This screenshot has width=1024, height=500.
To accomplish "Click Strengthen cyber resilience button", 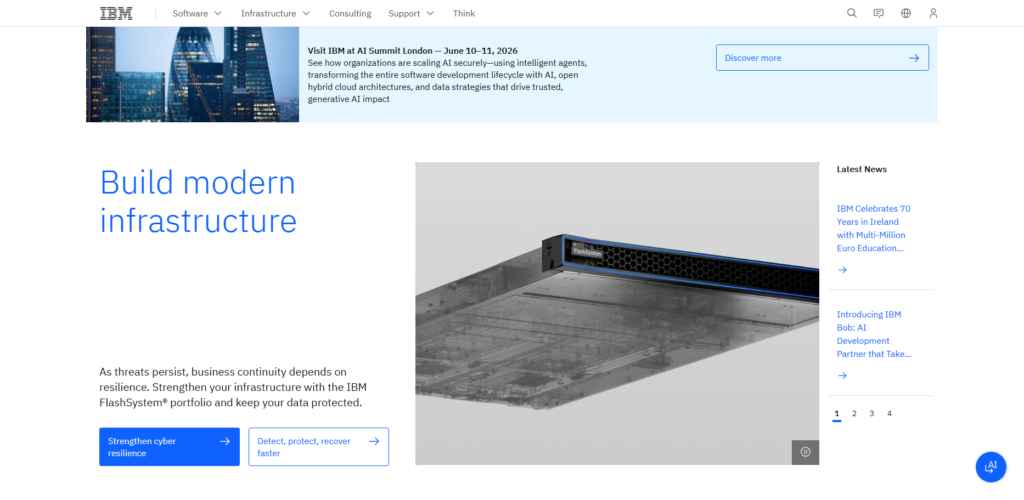I will point(169,446).
